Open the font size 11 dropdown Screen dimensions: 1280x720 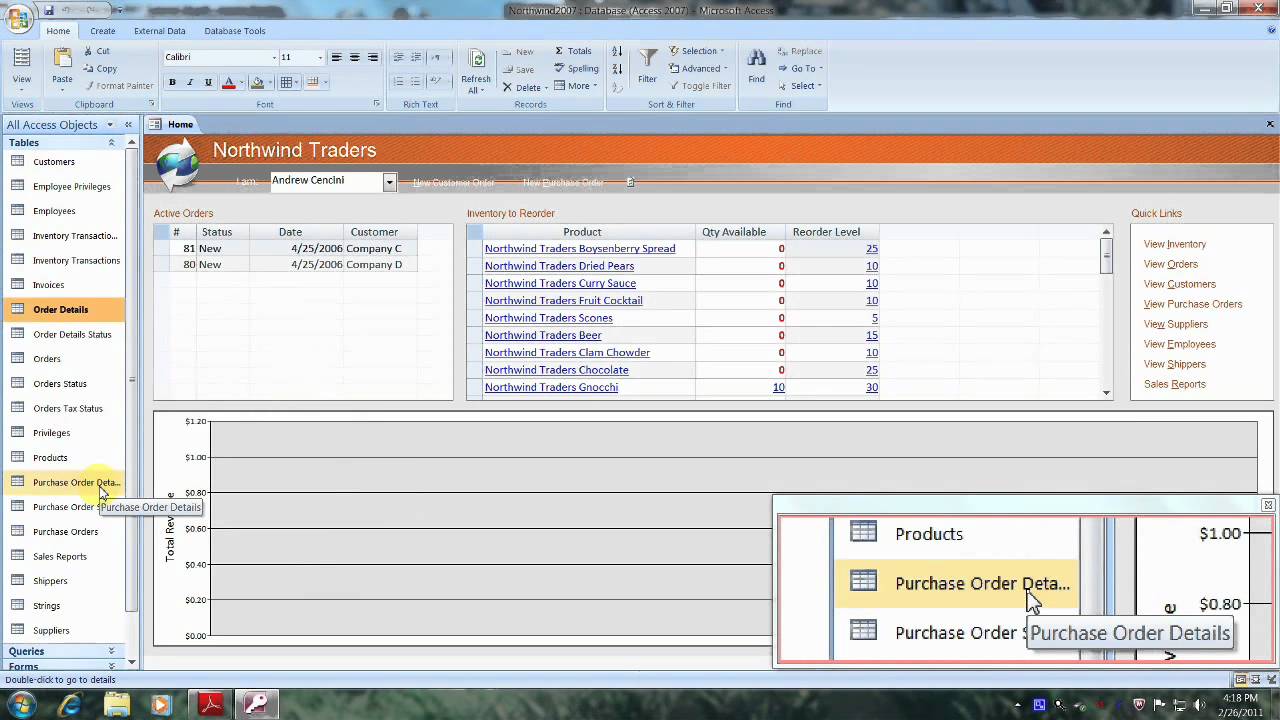click(x=320, y=57)
